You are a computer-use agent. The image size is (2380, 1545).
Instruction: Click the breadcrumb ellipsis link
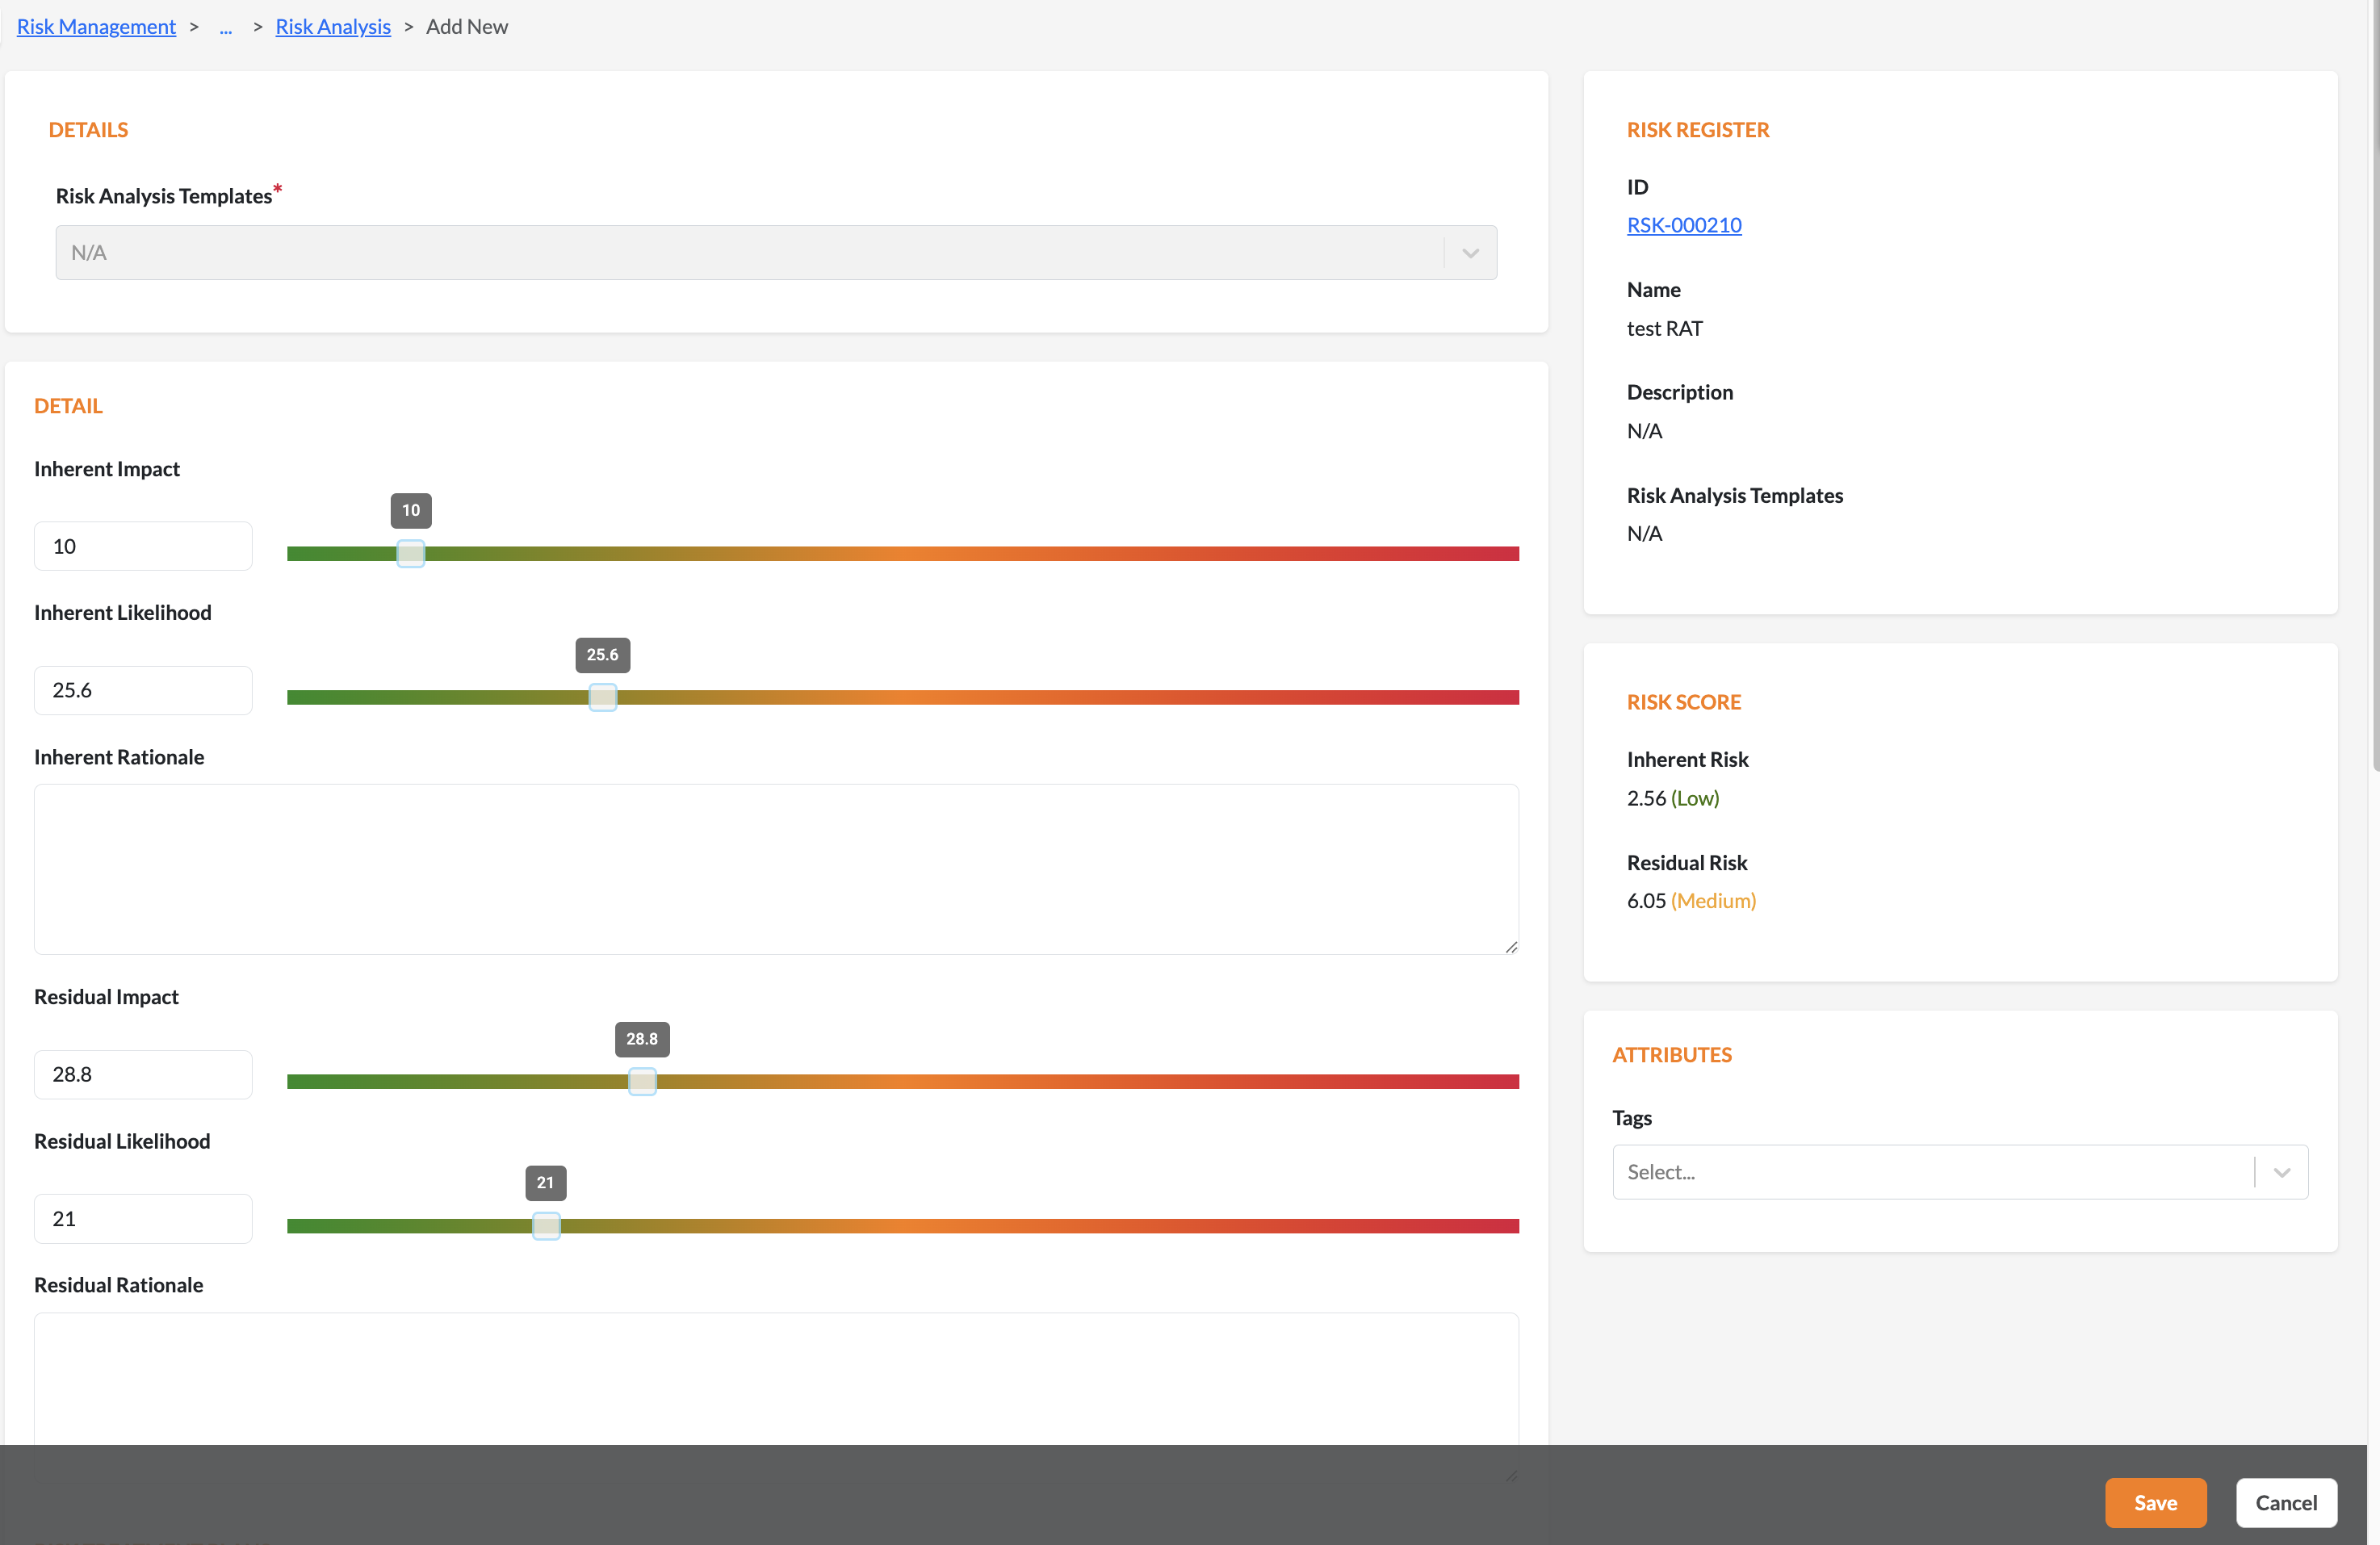(226, 27)
